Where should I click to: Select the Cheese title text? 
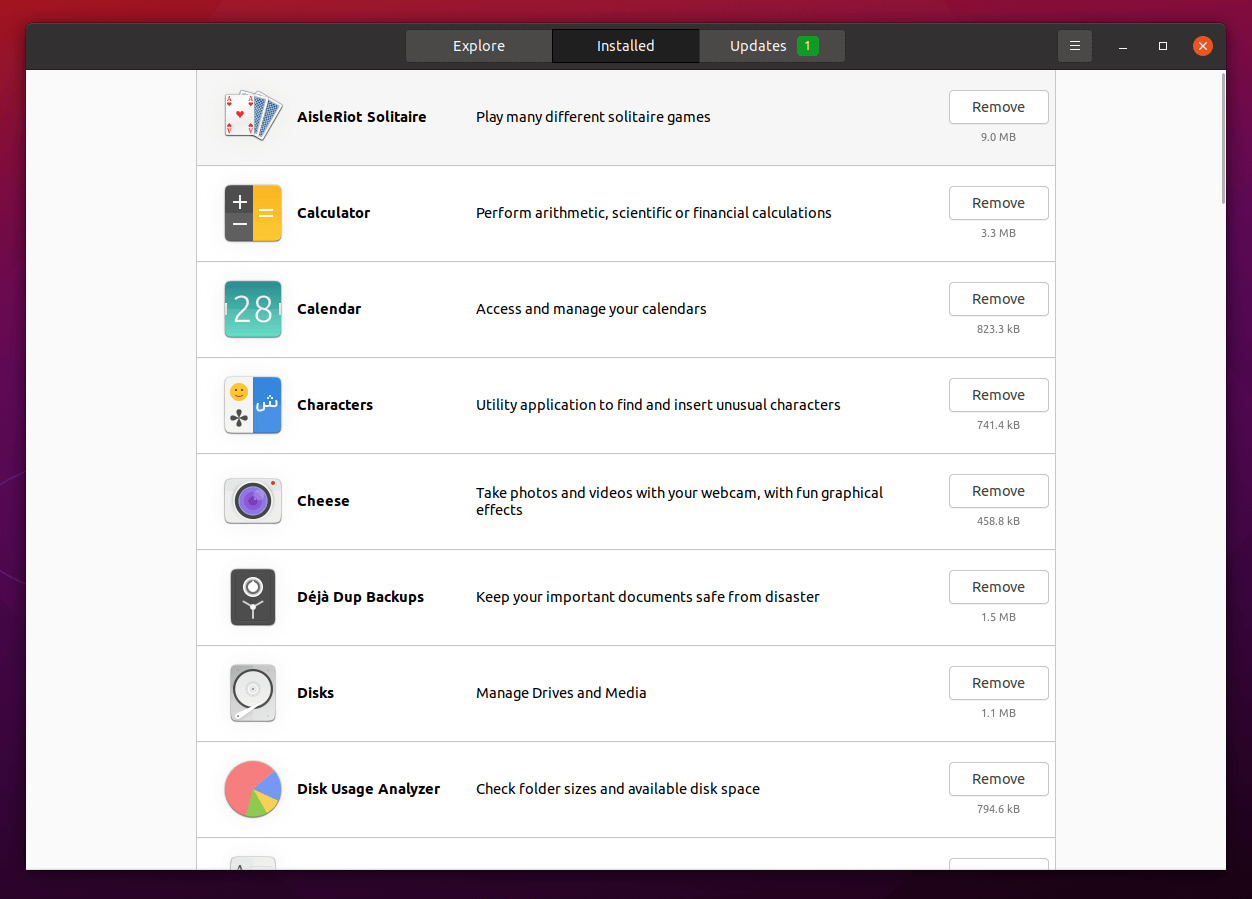[x=323, y=501]
